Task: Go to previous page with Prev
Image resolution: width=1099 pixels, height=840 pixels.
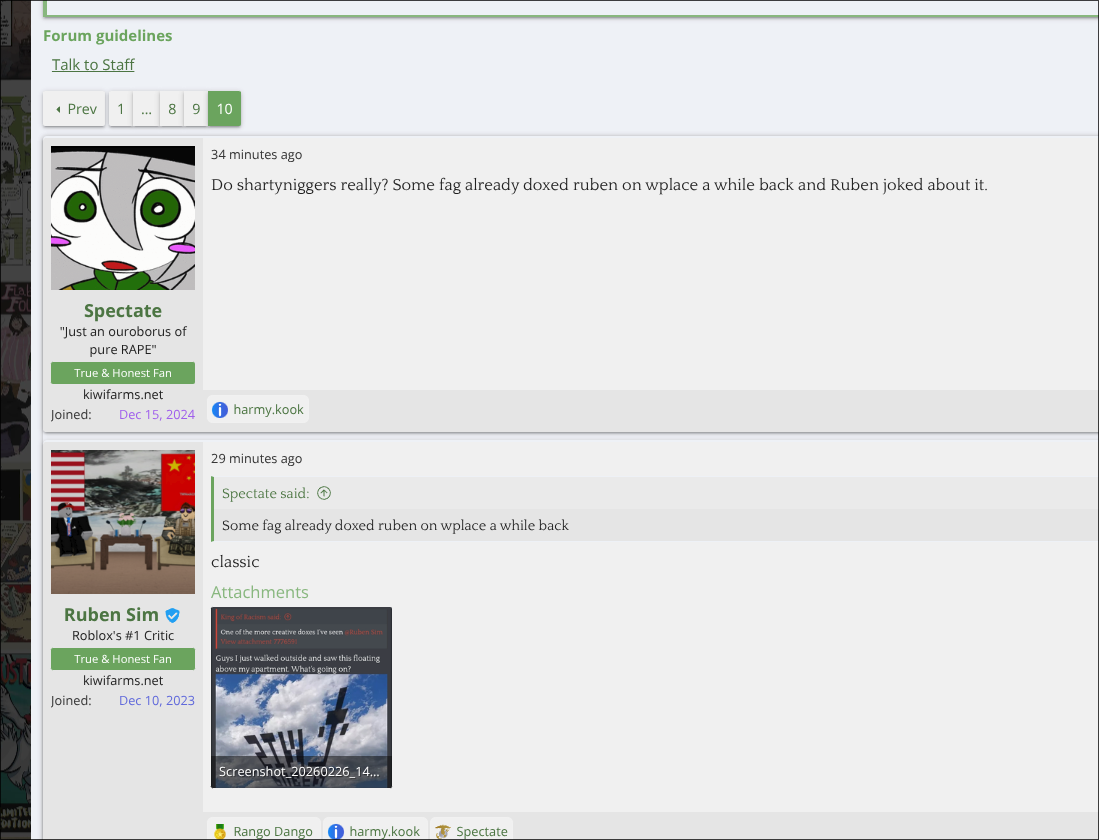Action: click(74, 109)
